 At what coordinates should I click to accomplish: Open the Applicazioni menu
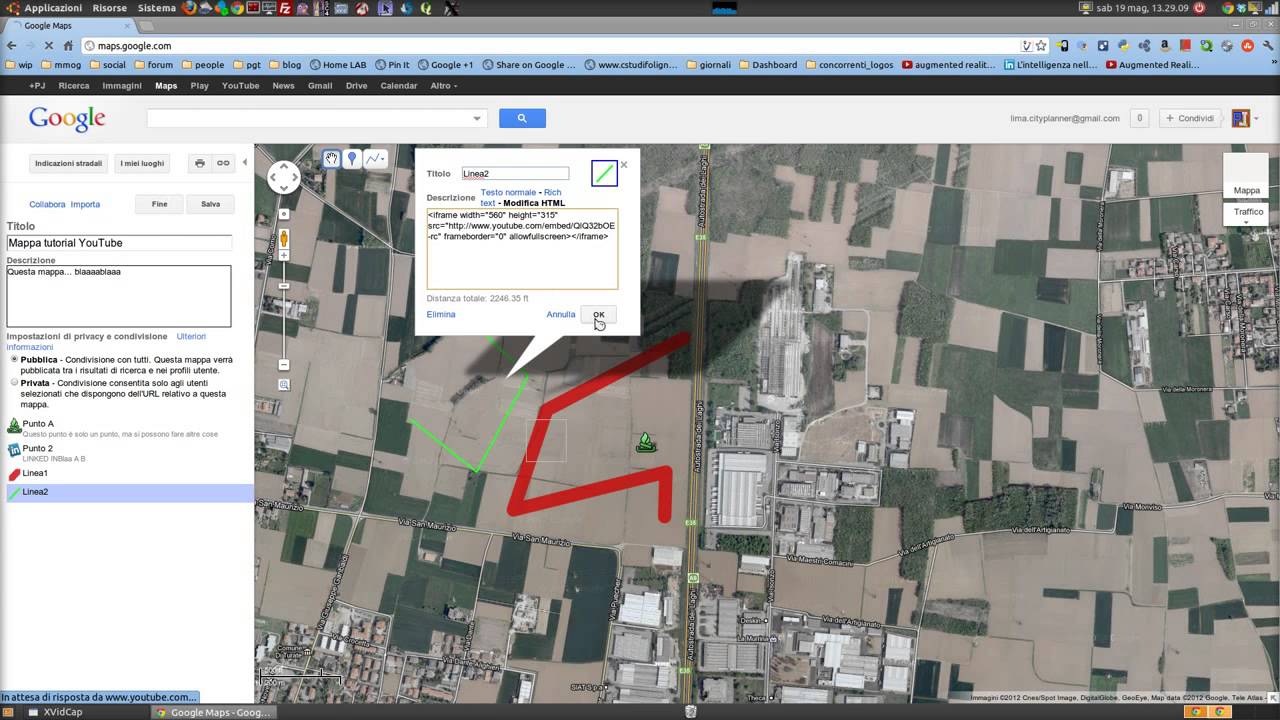[53, 8]
